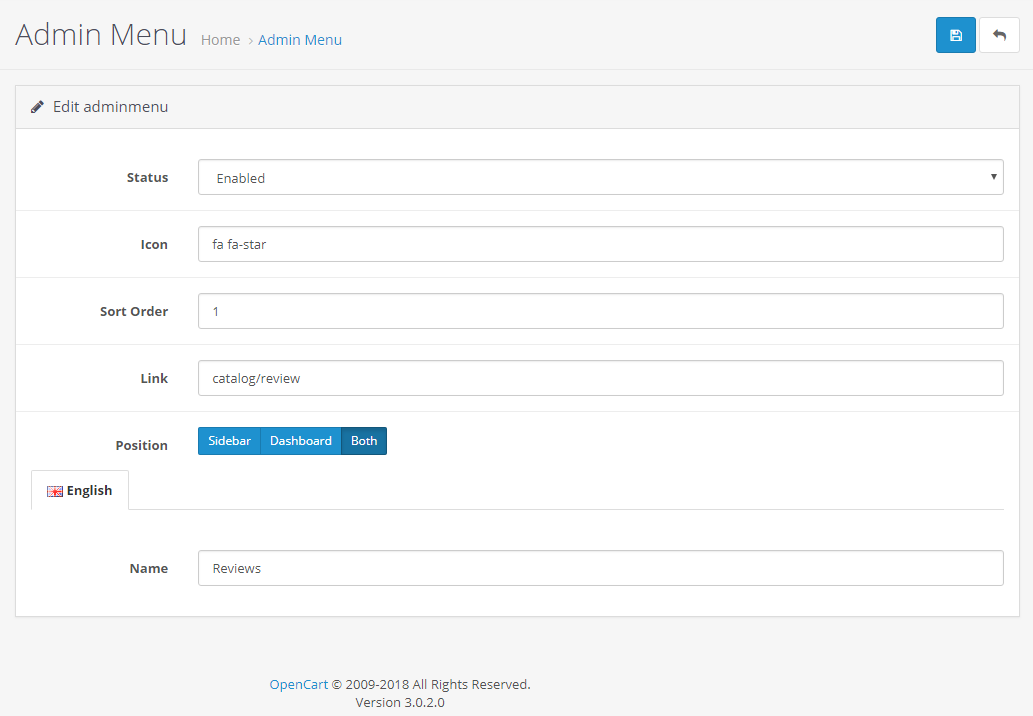Viewport: 1033px width, 716px height.
Task: Switch to the English language tab
Action: click(80, 490)
